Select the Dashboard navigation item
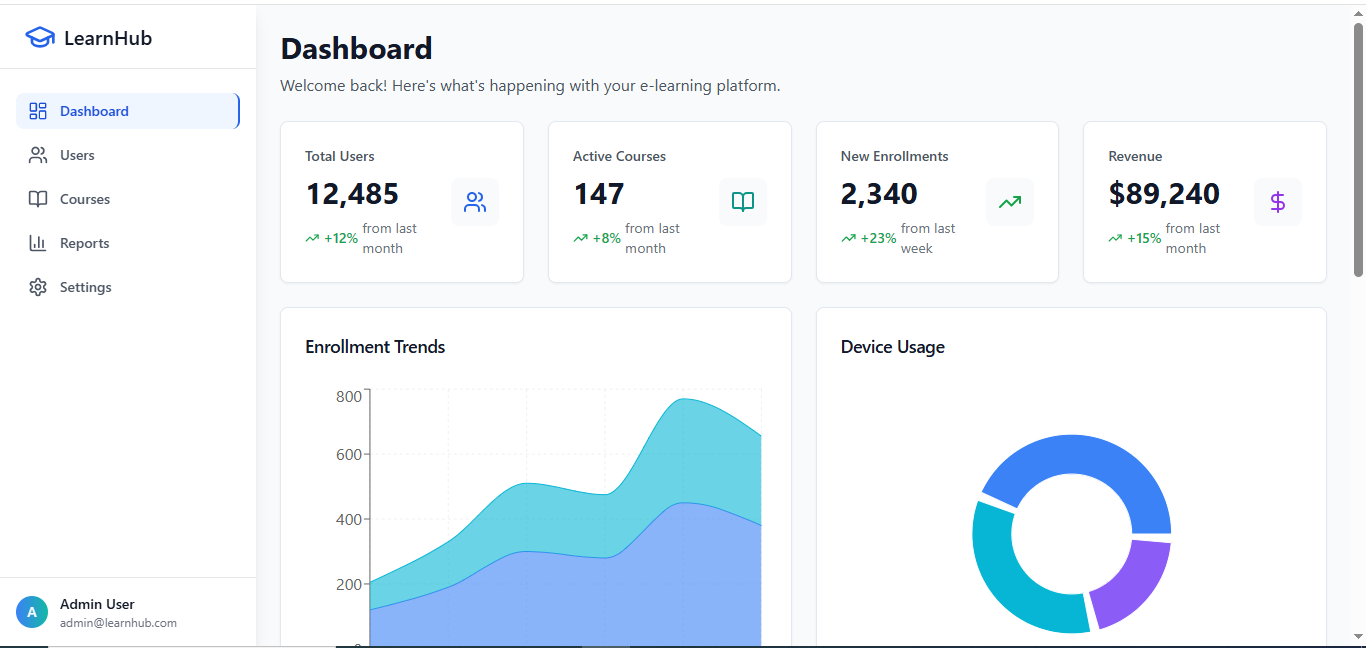Screen dimensions: 1366x648 (x=94, y=111)
